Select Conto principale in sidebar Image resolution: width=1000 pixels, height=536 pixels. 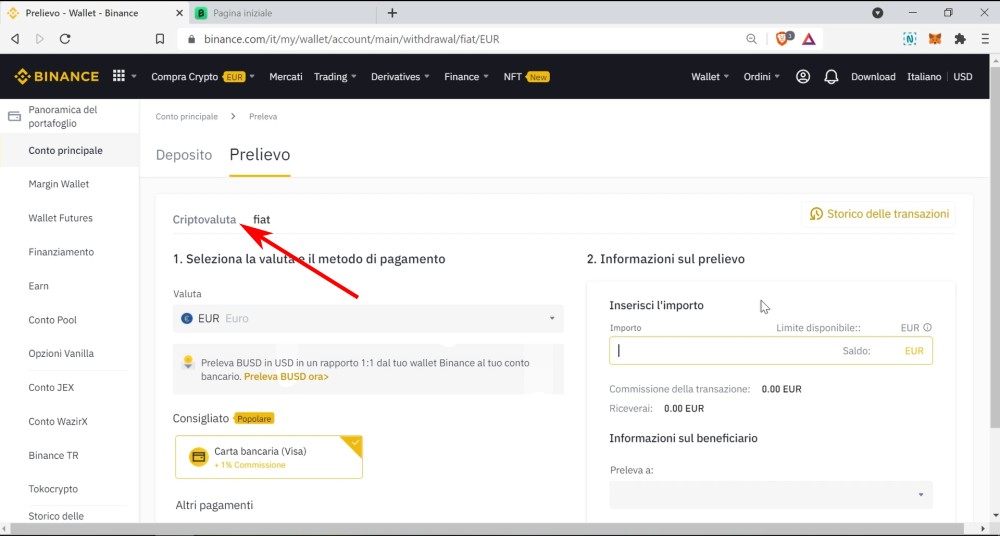point(66,151)
